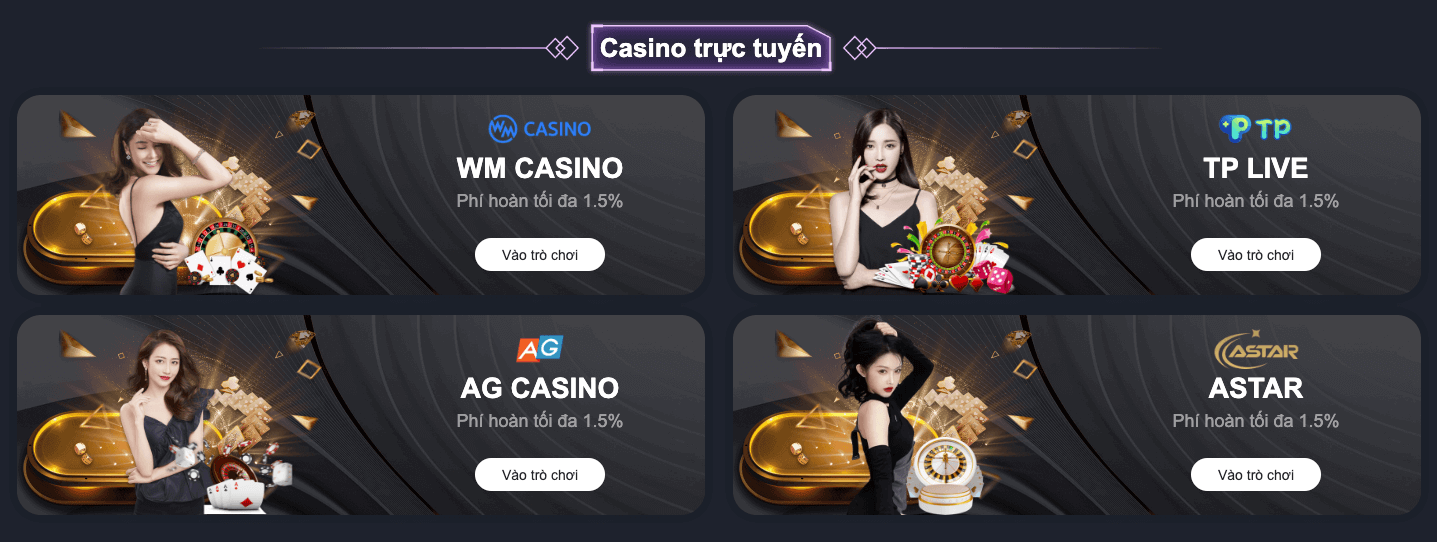Open ASTAR via Vào trò chơi button
This screenshot has height=542, width=1437.
(1256, 475)
